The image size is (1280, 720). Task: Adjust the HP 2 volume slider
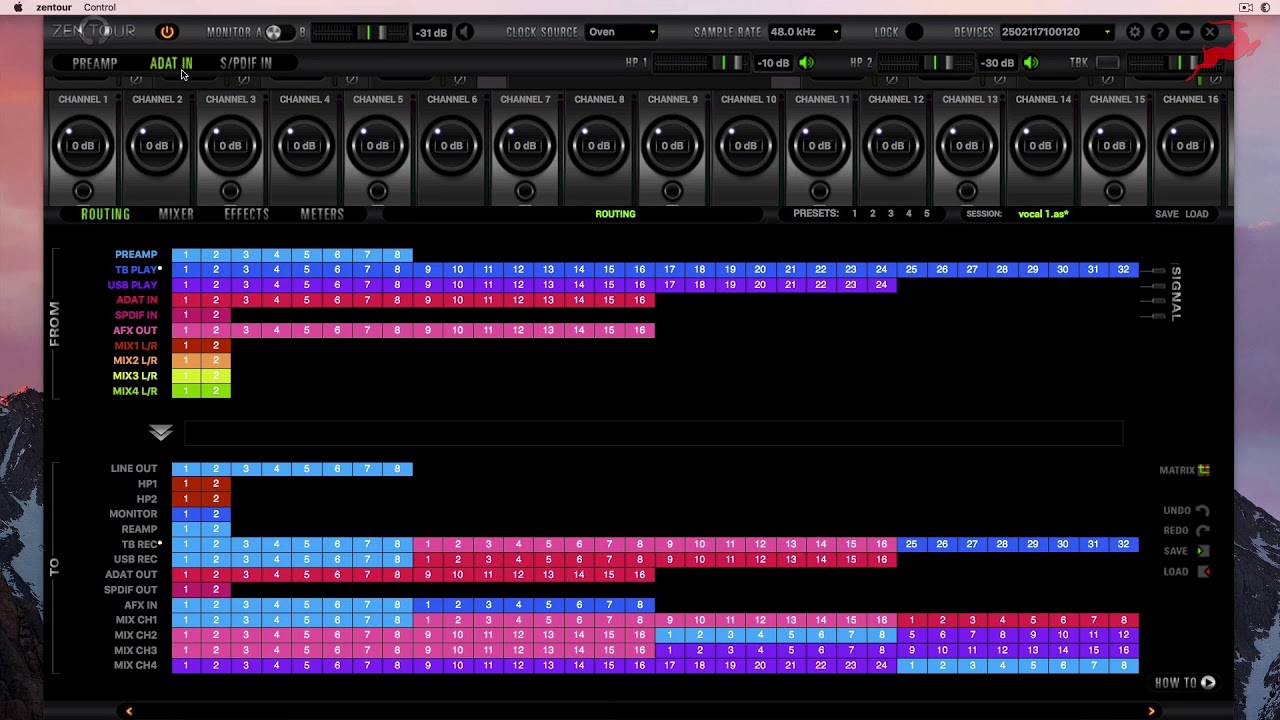925,63
